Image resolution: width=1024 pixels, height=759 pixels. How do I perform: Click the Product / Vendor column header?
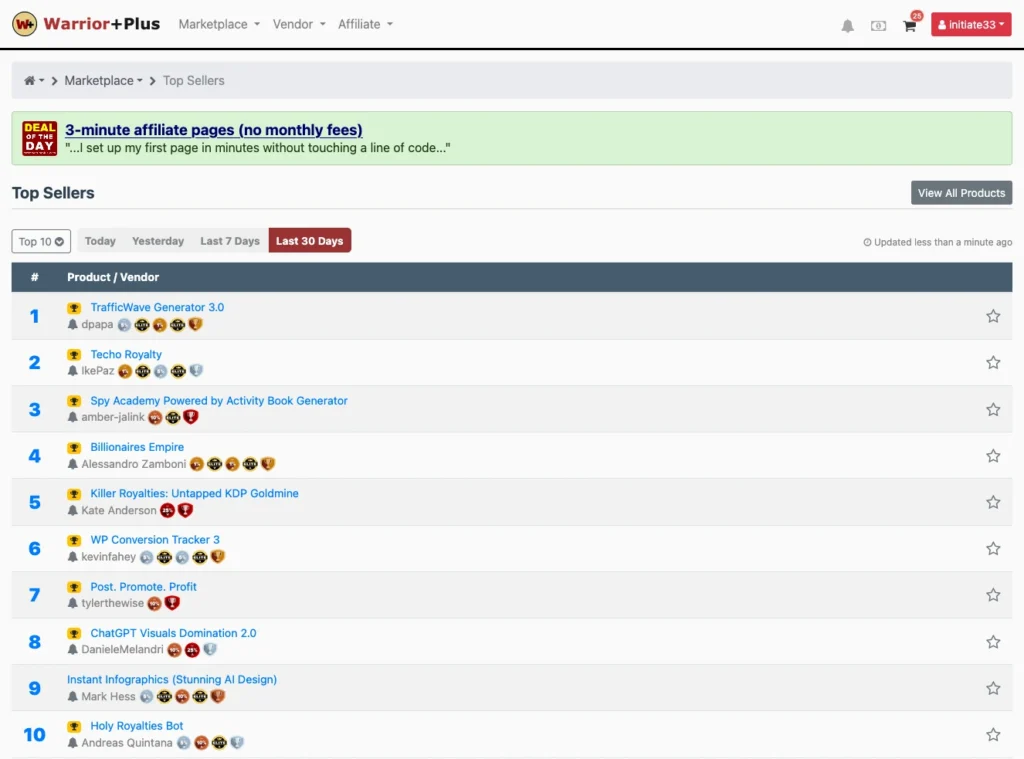pyautogui.click(x=113, y=278)
